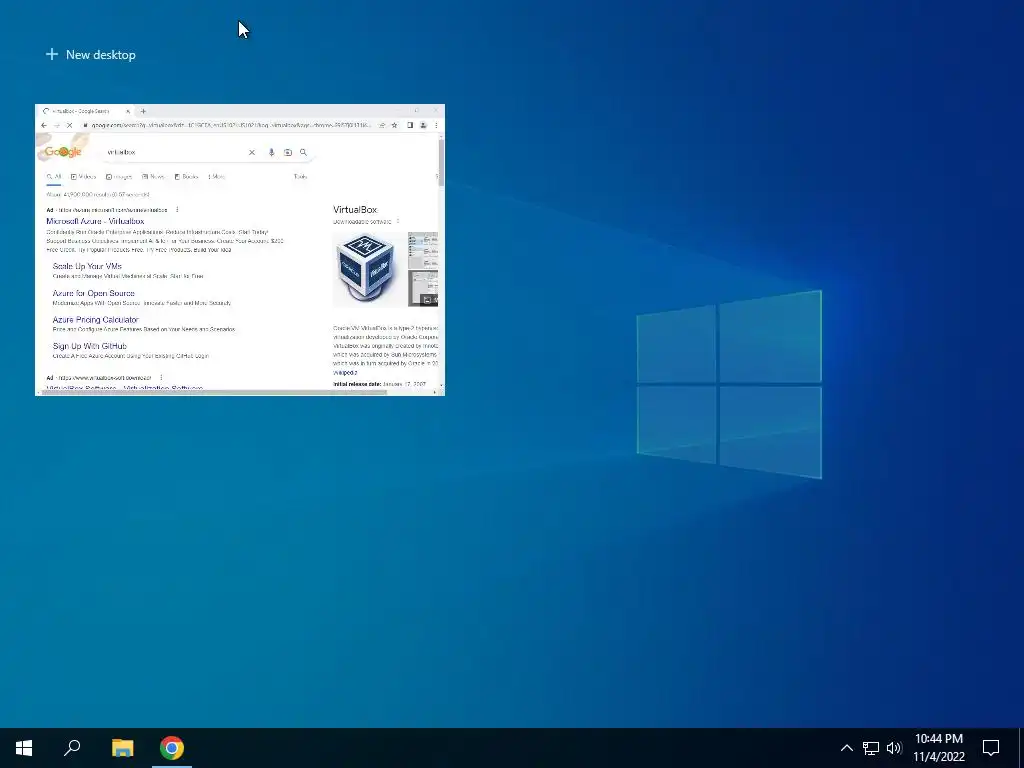Open Azure Pricing Calculator link
The height and width of the screenshot is (768, 1024).
click(x=95, y=320)
